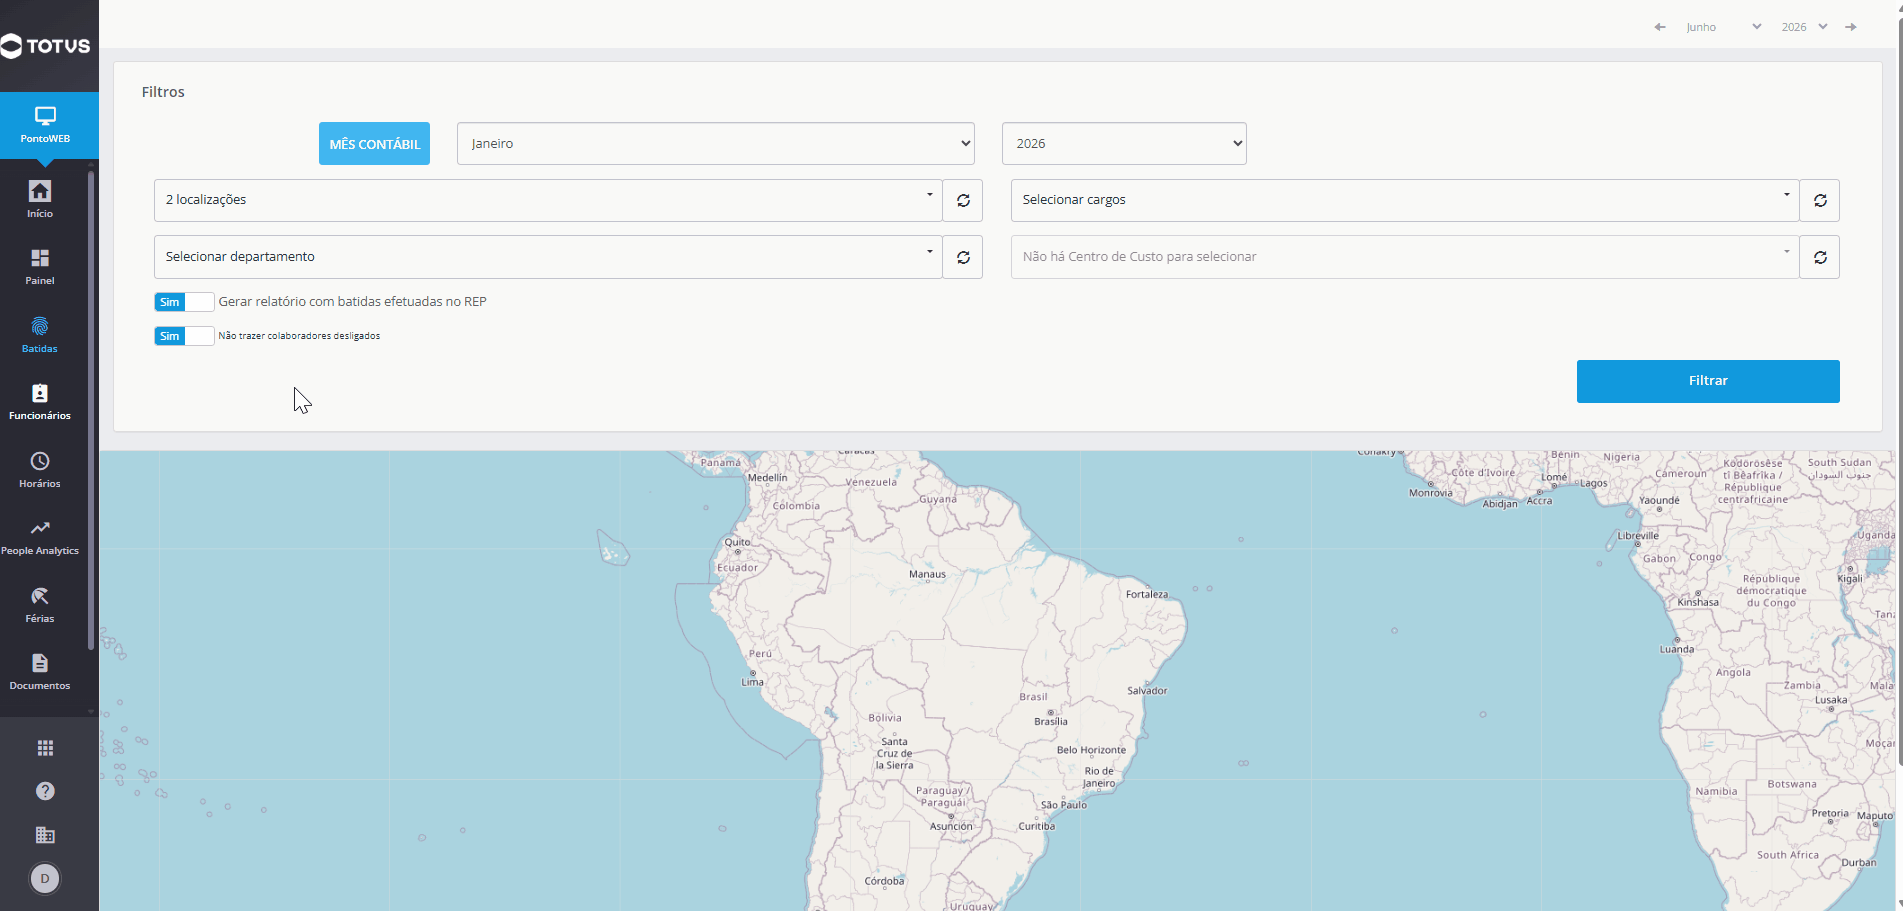Open the Janeiro month dropdown
The width and height of the screenshot is (1903, 911).
coord(716,143)
